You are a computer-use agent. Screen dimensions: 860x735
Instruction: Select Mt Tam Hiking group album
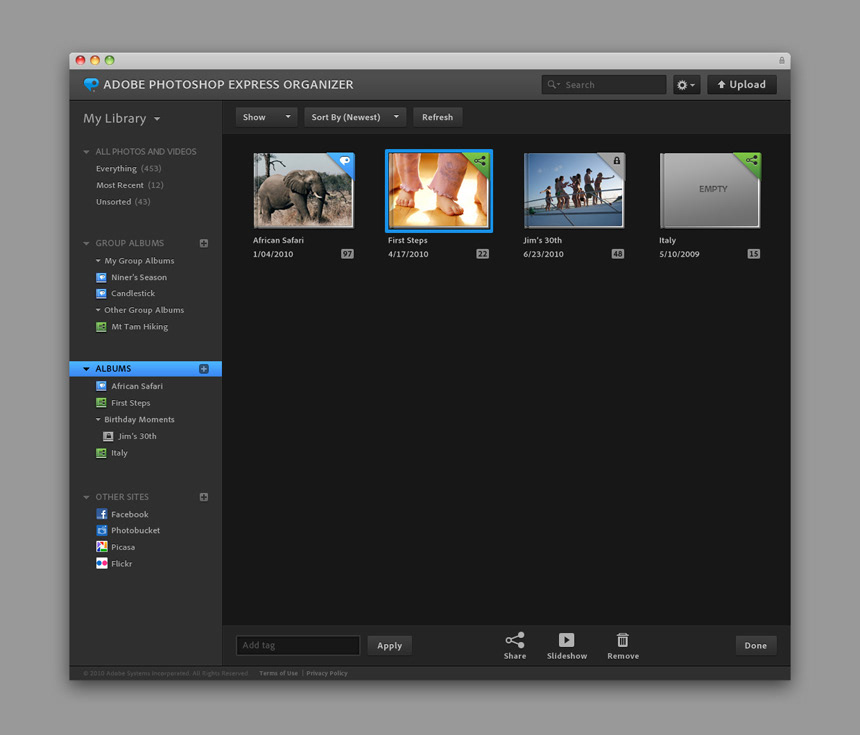pos(132,327)
